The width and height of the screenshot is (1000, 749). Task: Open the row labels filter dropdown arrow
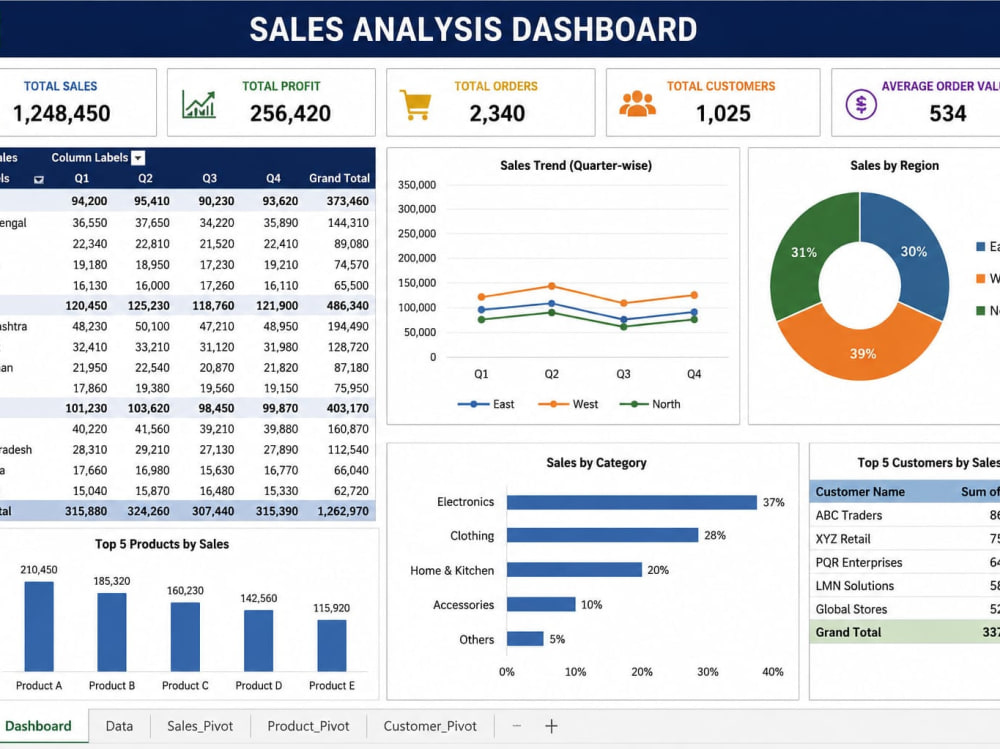pos(39,179)
